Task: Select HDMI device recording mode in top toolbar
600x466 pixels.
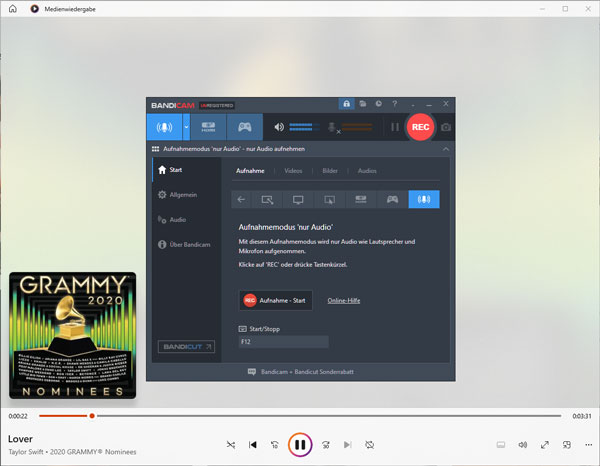Action: point(208,127)
